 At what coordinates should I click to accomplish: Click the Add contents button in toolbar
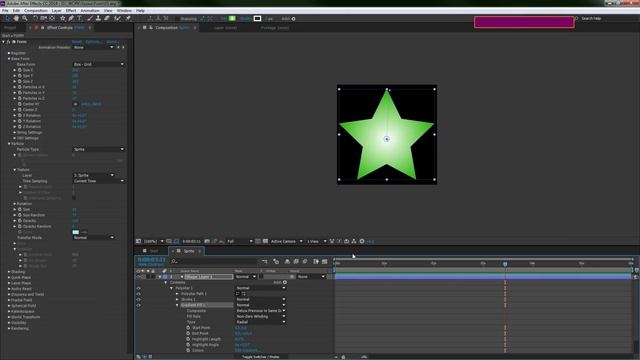coord(293,19)
